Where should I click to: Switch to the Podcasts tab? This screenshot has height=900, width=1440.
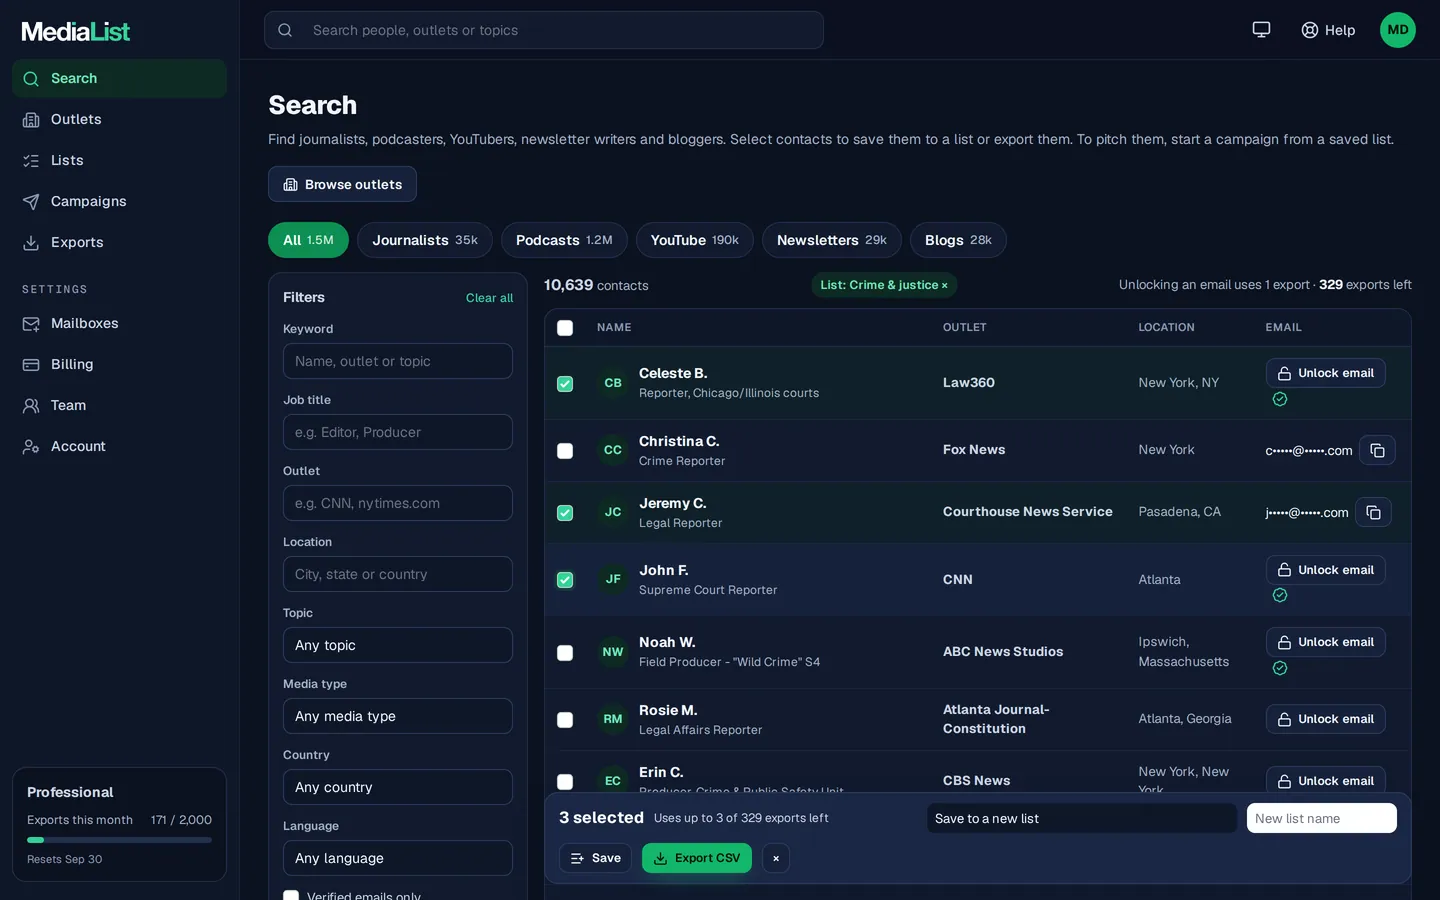564,240
